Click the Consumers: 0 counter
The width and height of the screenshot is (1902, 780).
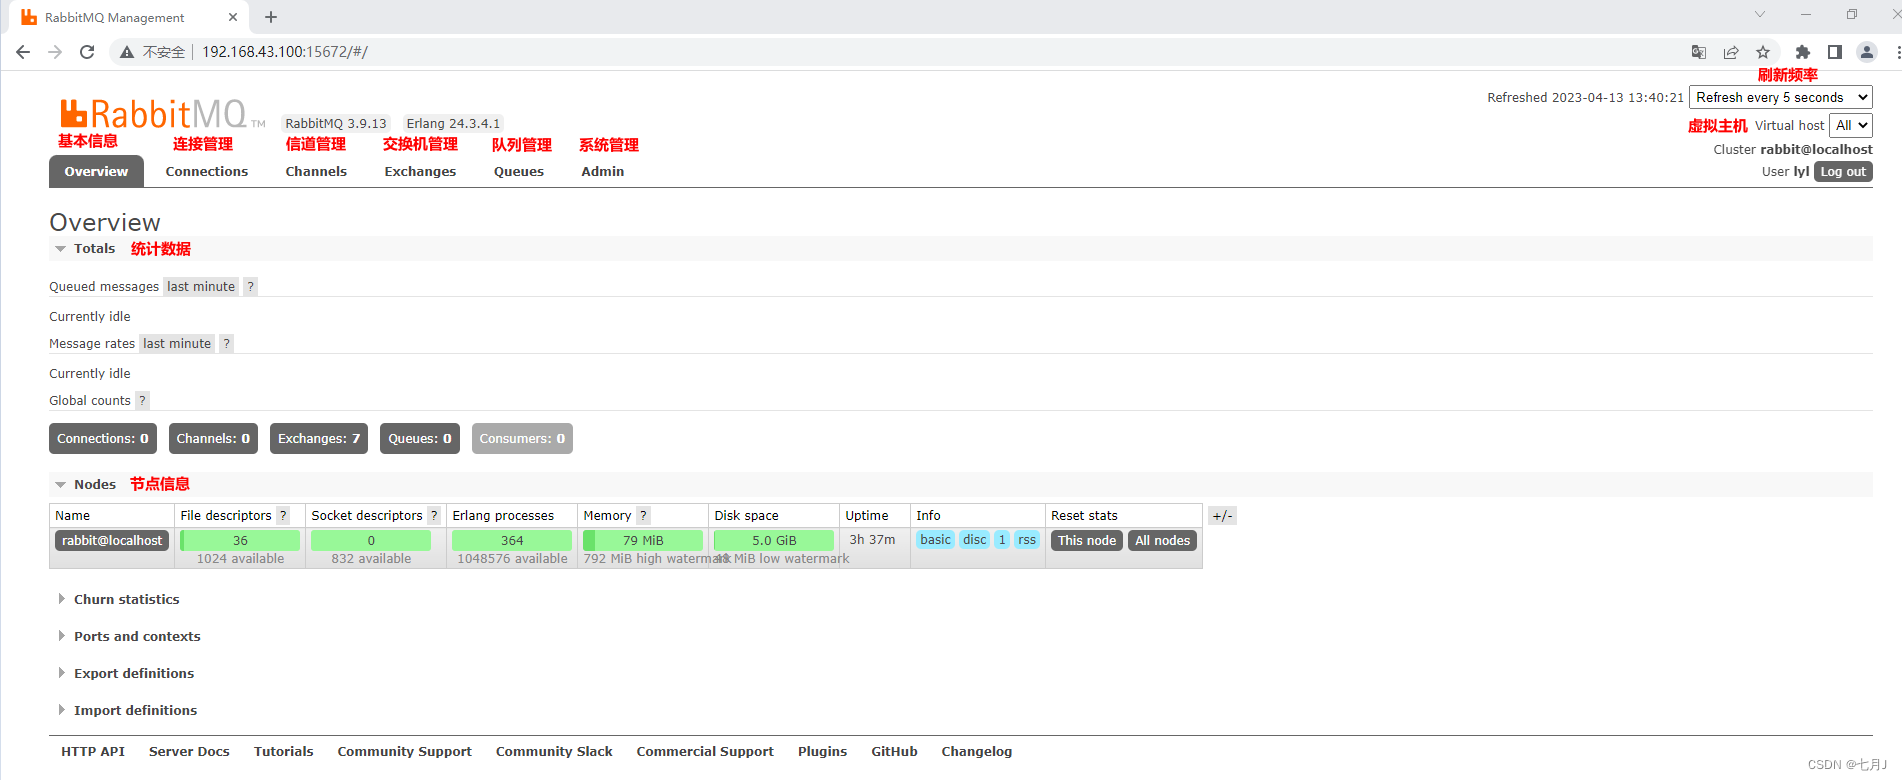click(x=522, y=438)
